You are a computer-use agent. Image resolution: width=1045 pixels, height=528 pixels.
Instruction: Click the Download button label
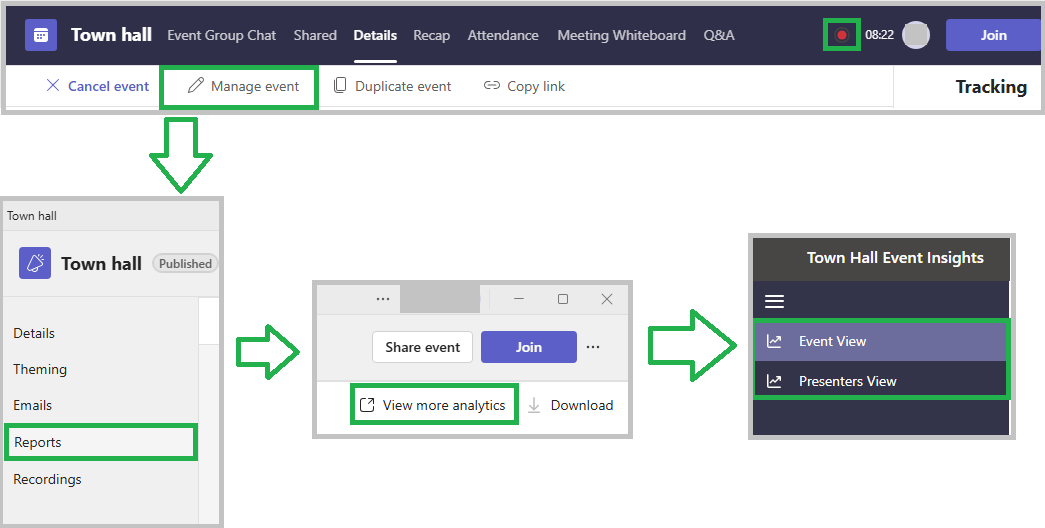tap(582, 405)
